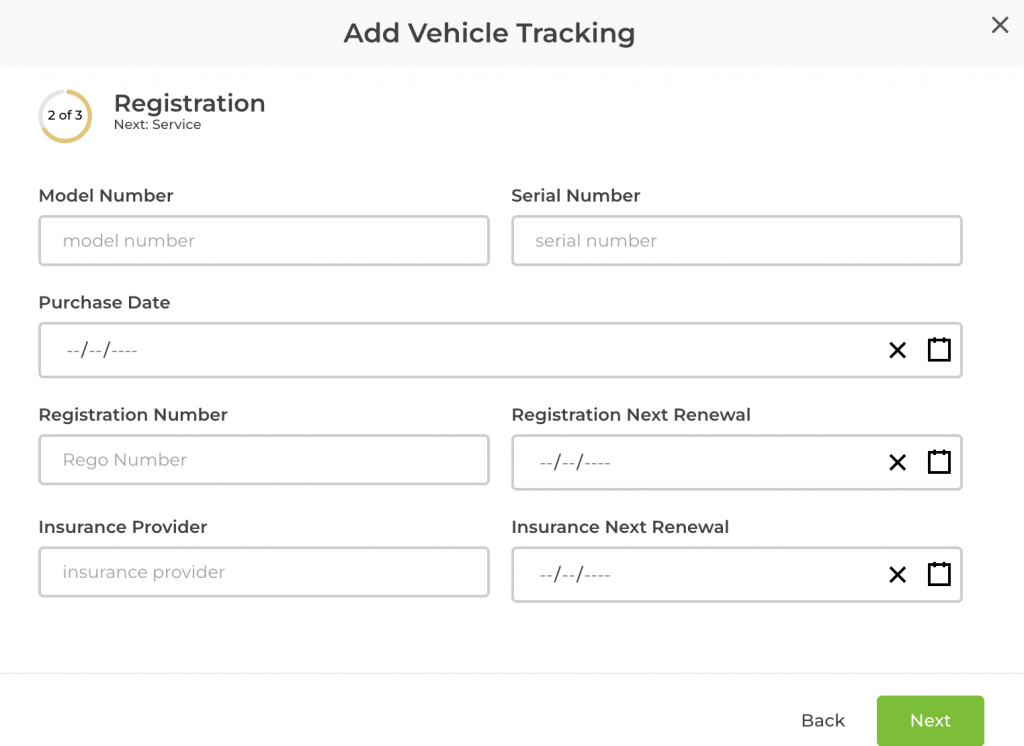Open the Purchase Date calendar picker

click(x=938, y=350)
